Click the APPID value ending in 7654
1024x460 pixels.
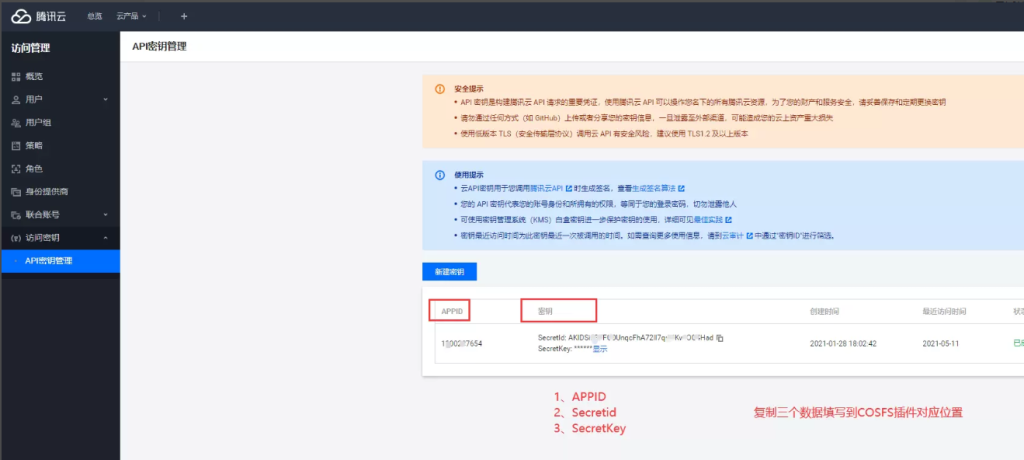pos(462,343)
